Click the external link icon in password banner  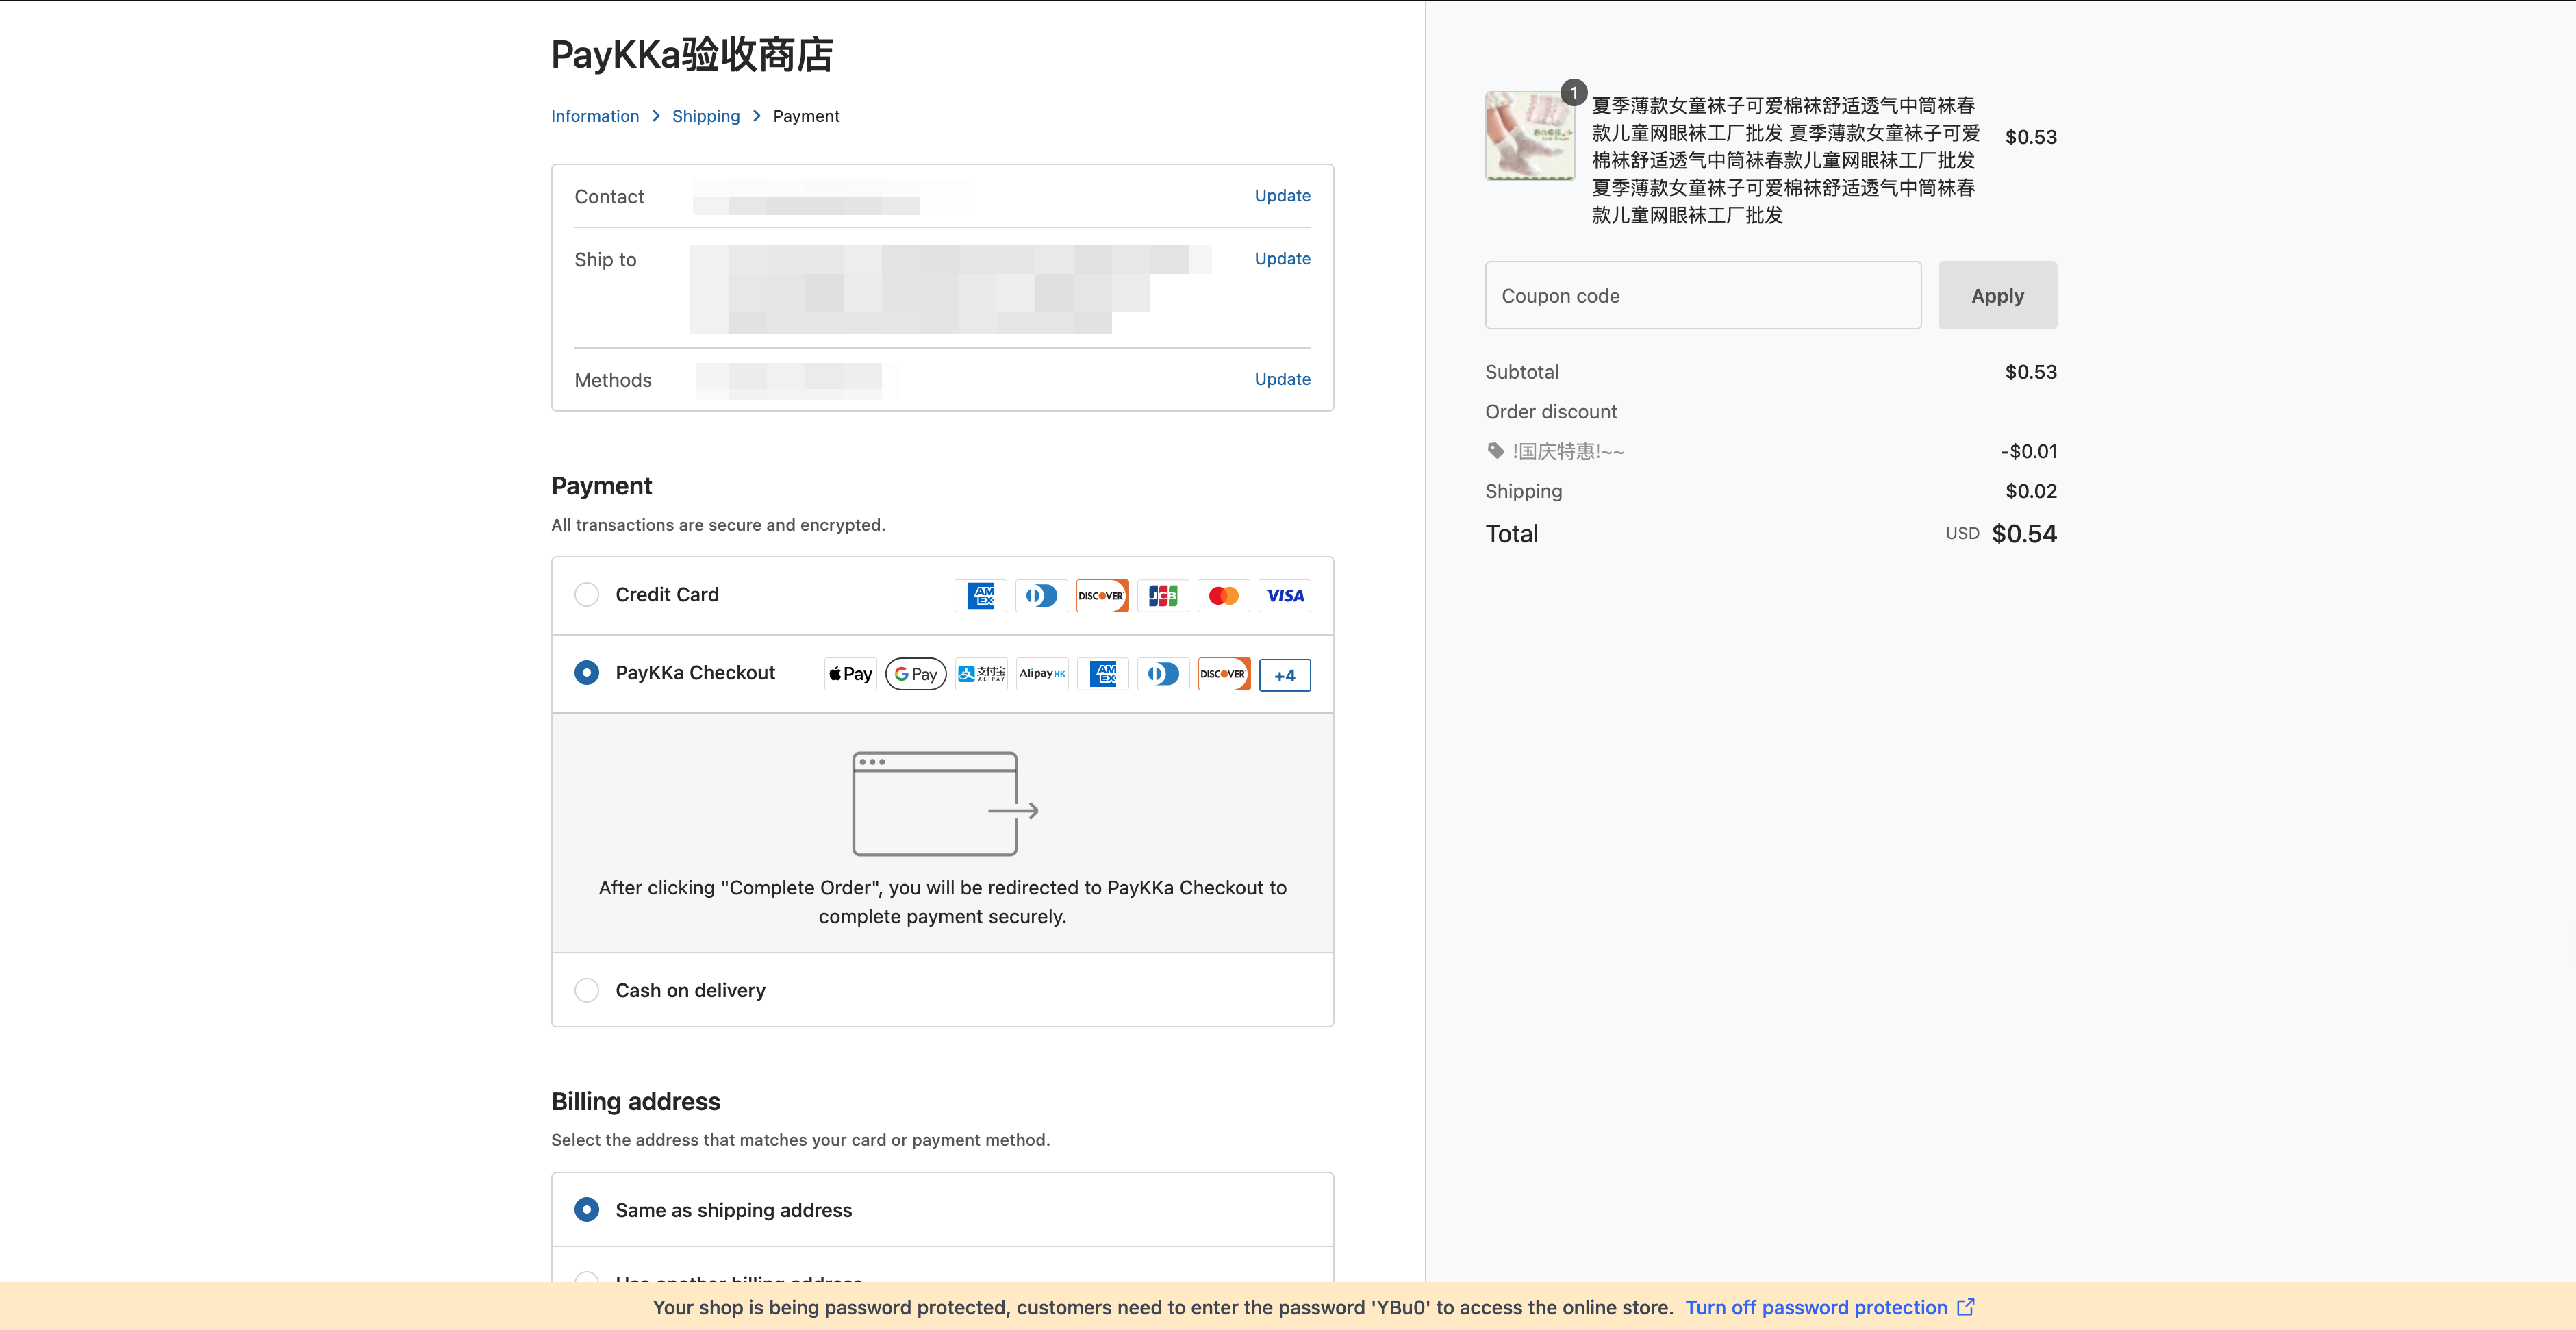1965,1307
